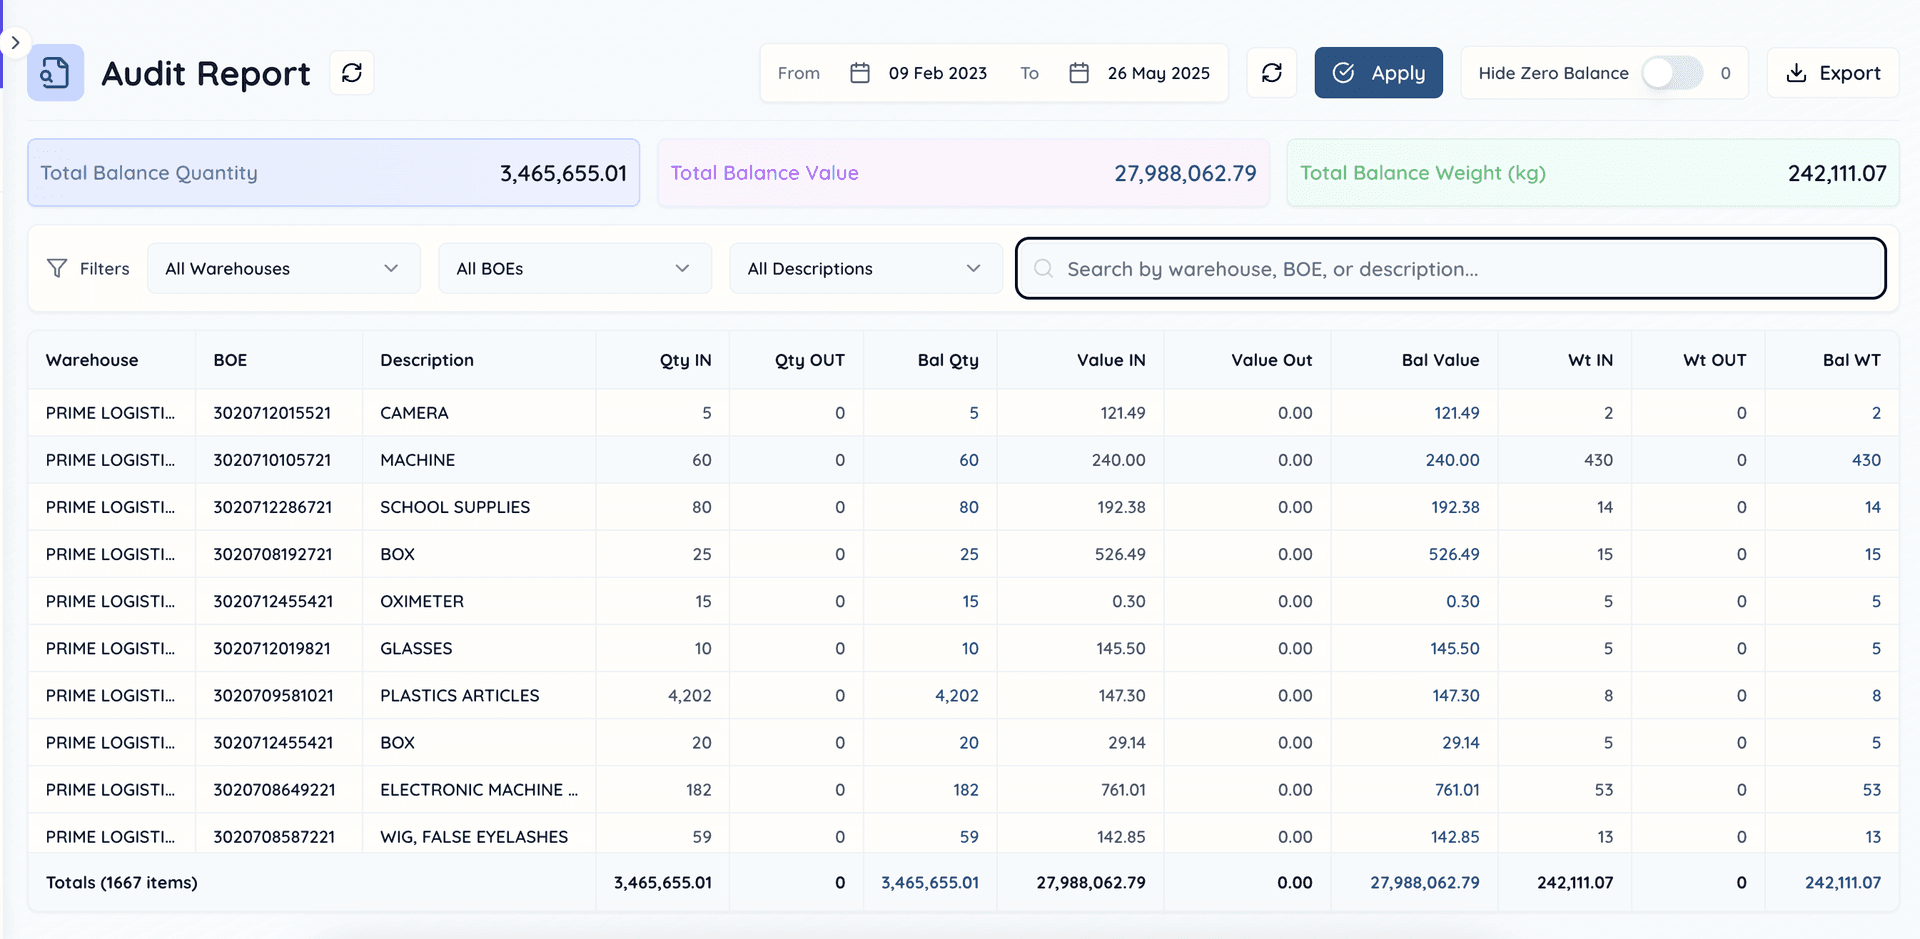Screen dimensions: 1920x939
Task: Sort by the Bal Qty column header
Action: [947, 360]
